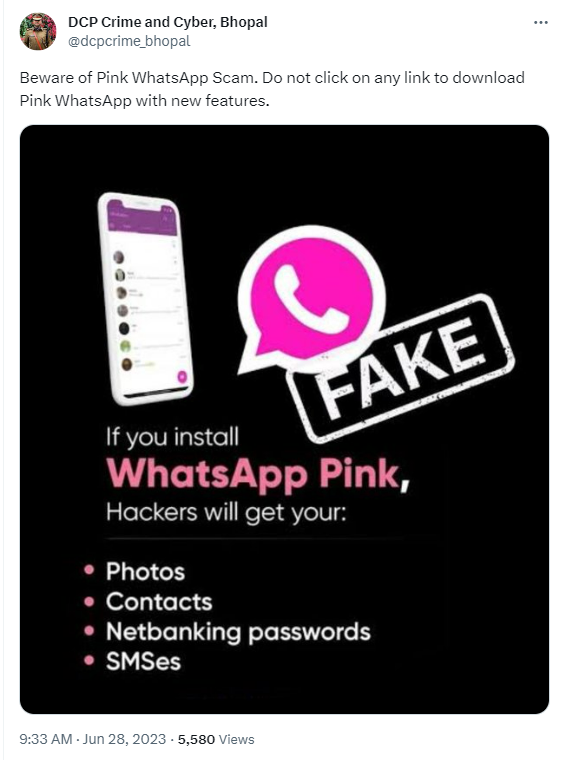The image size is (561, 760).
Task: Click the 'Beware of Pink WhatsApp Scam' tweet text
Action: [x=272, y=89]
